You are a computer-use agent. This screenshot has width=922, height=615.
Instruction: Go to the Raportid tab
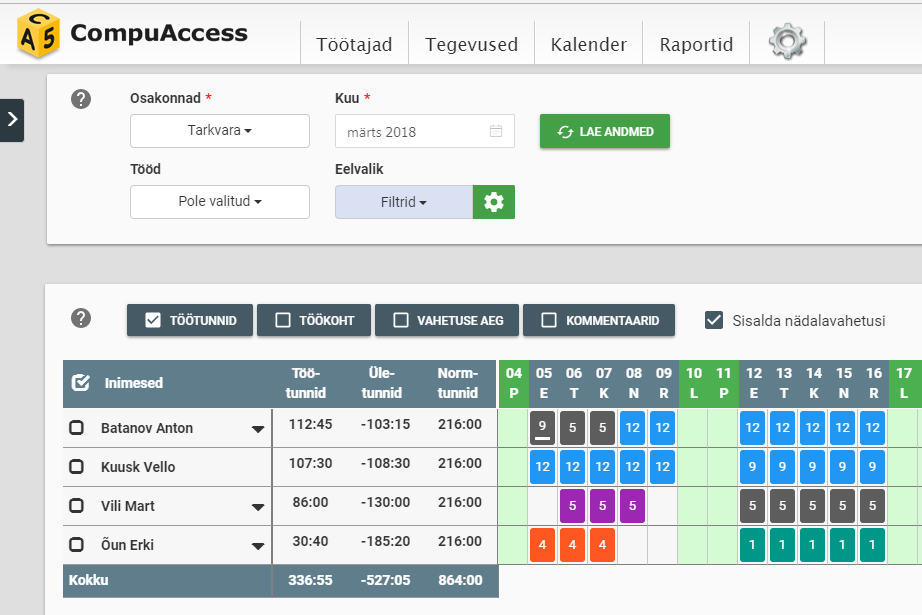pos(696,45)
